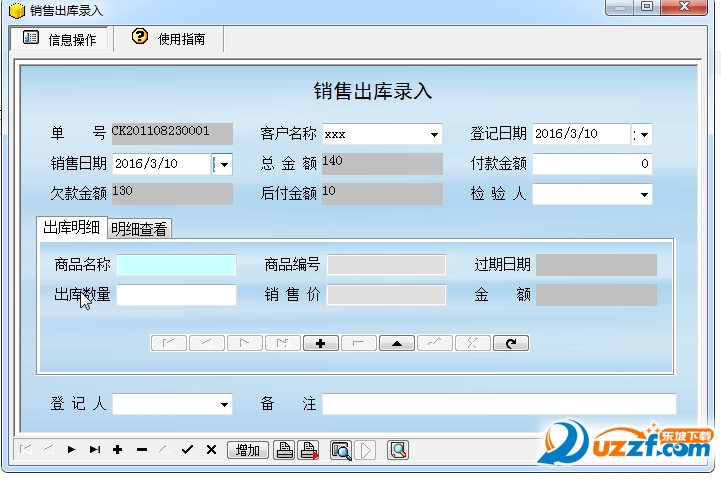Jump to last record in bottom navigator
Screen dimensions: 721x481
coord(95,449)
